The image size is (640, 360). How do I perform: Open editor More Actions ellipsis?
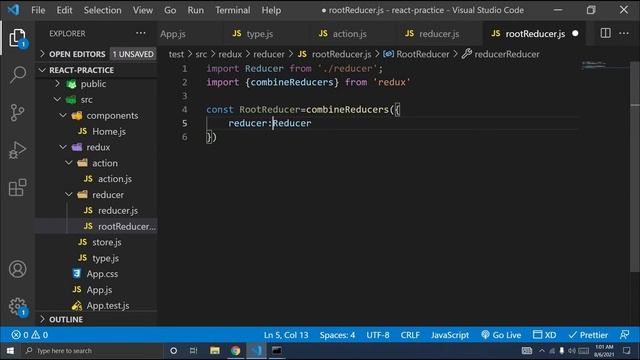click(x=624, y=33)
